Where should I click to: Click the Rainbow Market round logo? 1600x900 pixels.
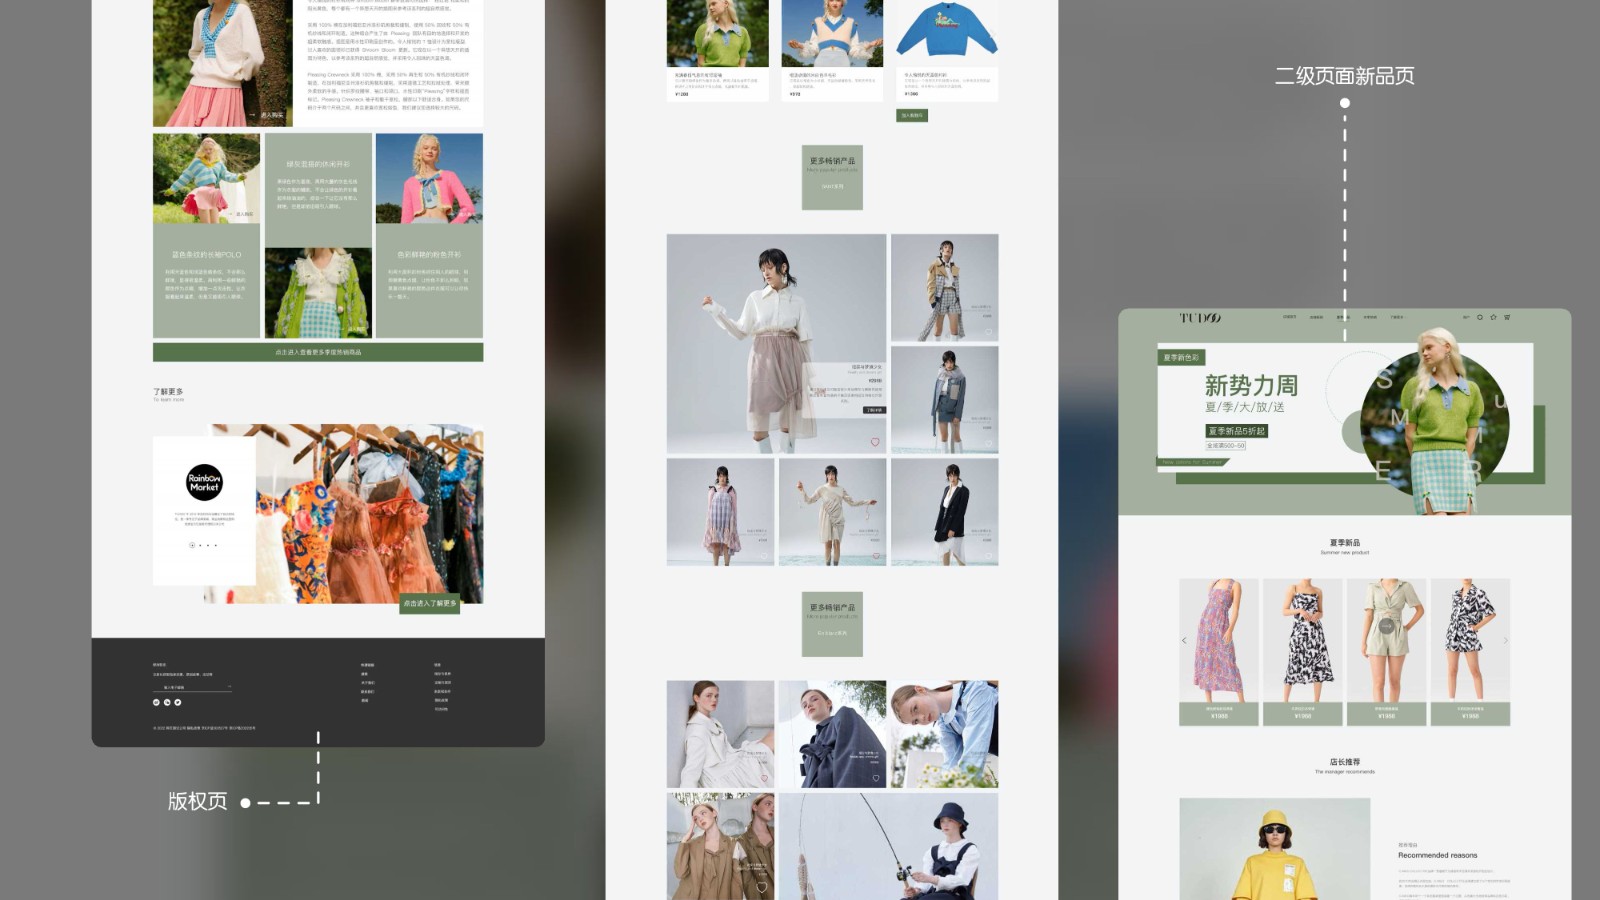(204, 482)
